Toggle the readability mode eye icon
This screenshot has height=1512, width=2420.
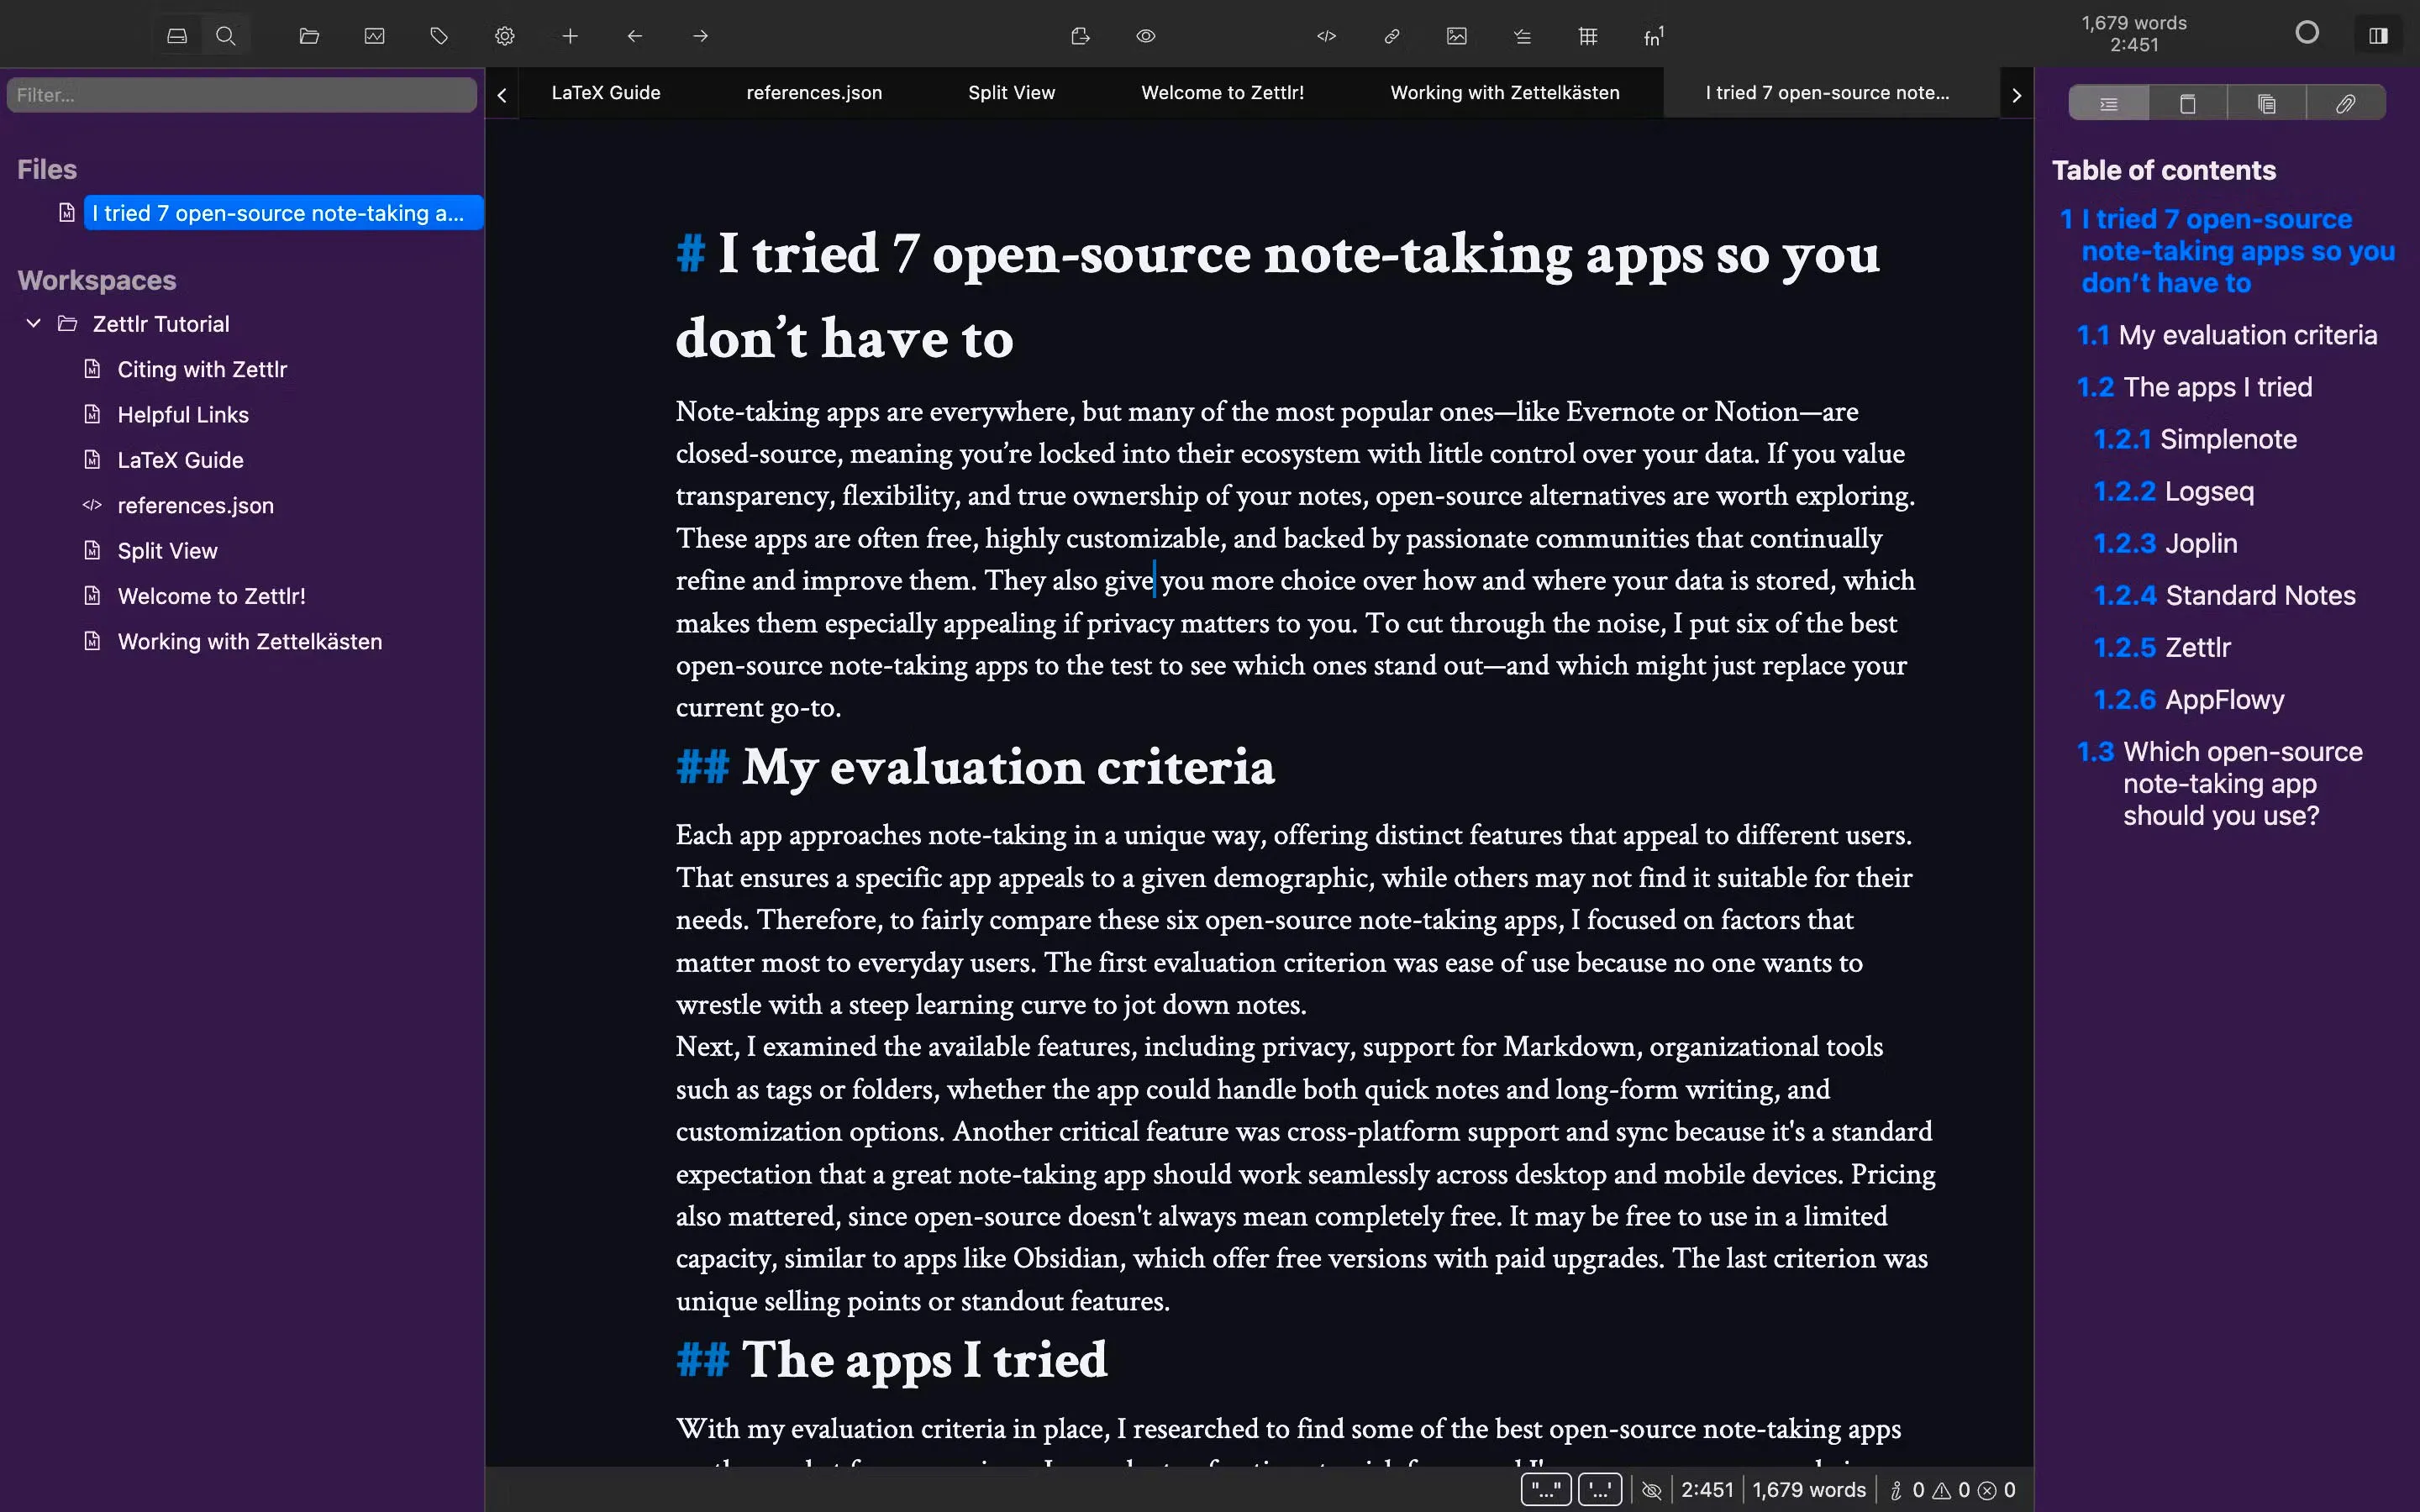[1145, 35]
